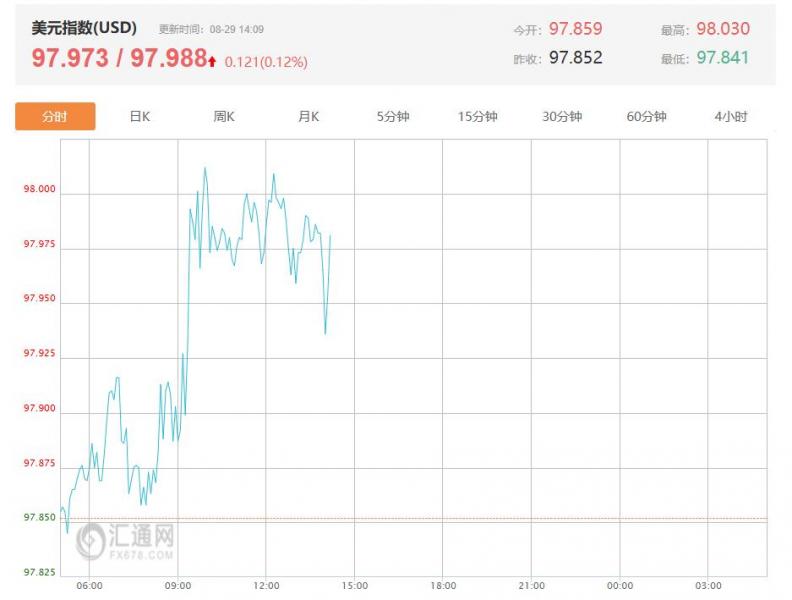
Task: Click the red up arrow beside the price
Action: pyautogui.click(x=212, y=61)
